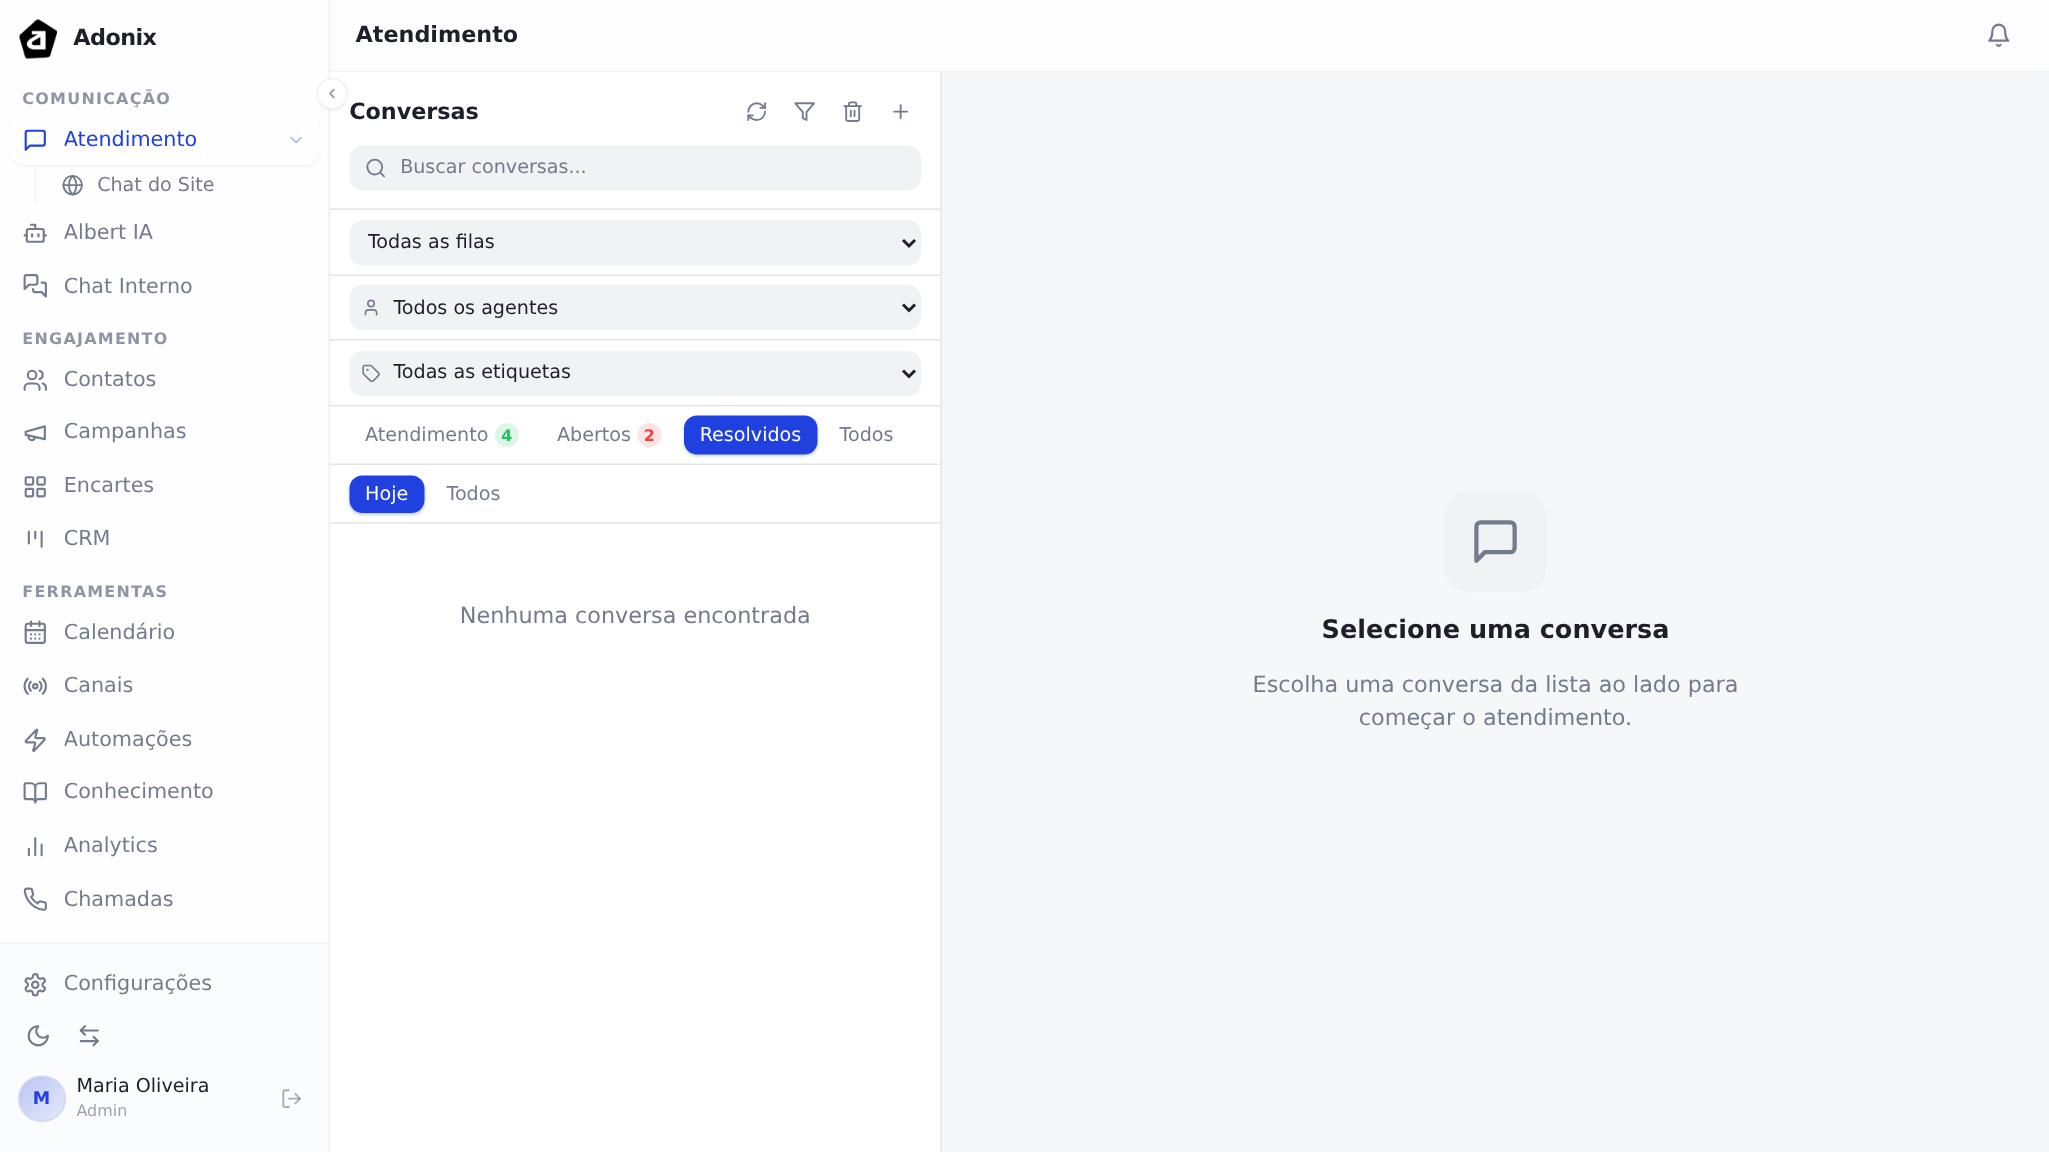Viewport: 2049px width, 1152px height.
Task: Switch to the Abertos tab
Action: (x=607, y=435)
